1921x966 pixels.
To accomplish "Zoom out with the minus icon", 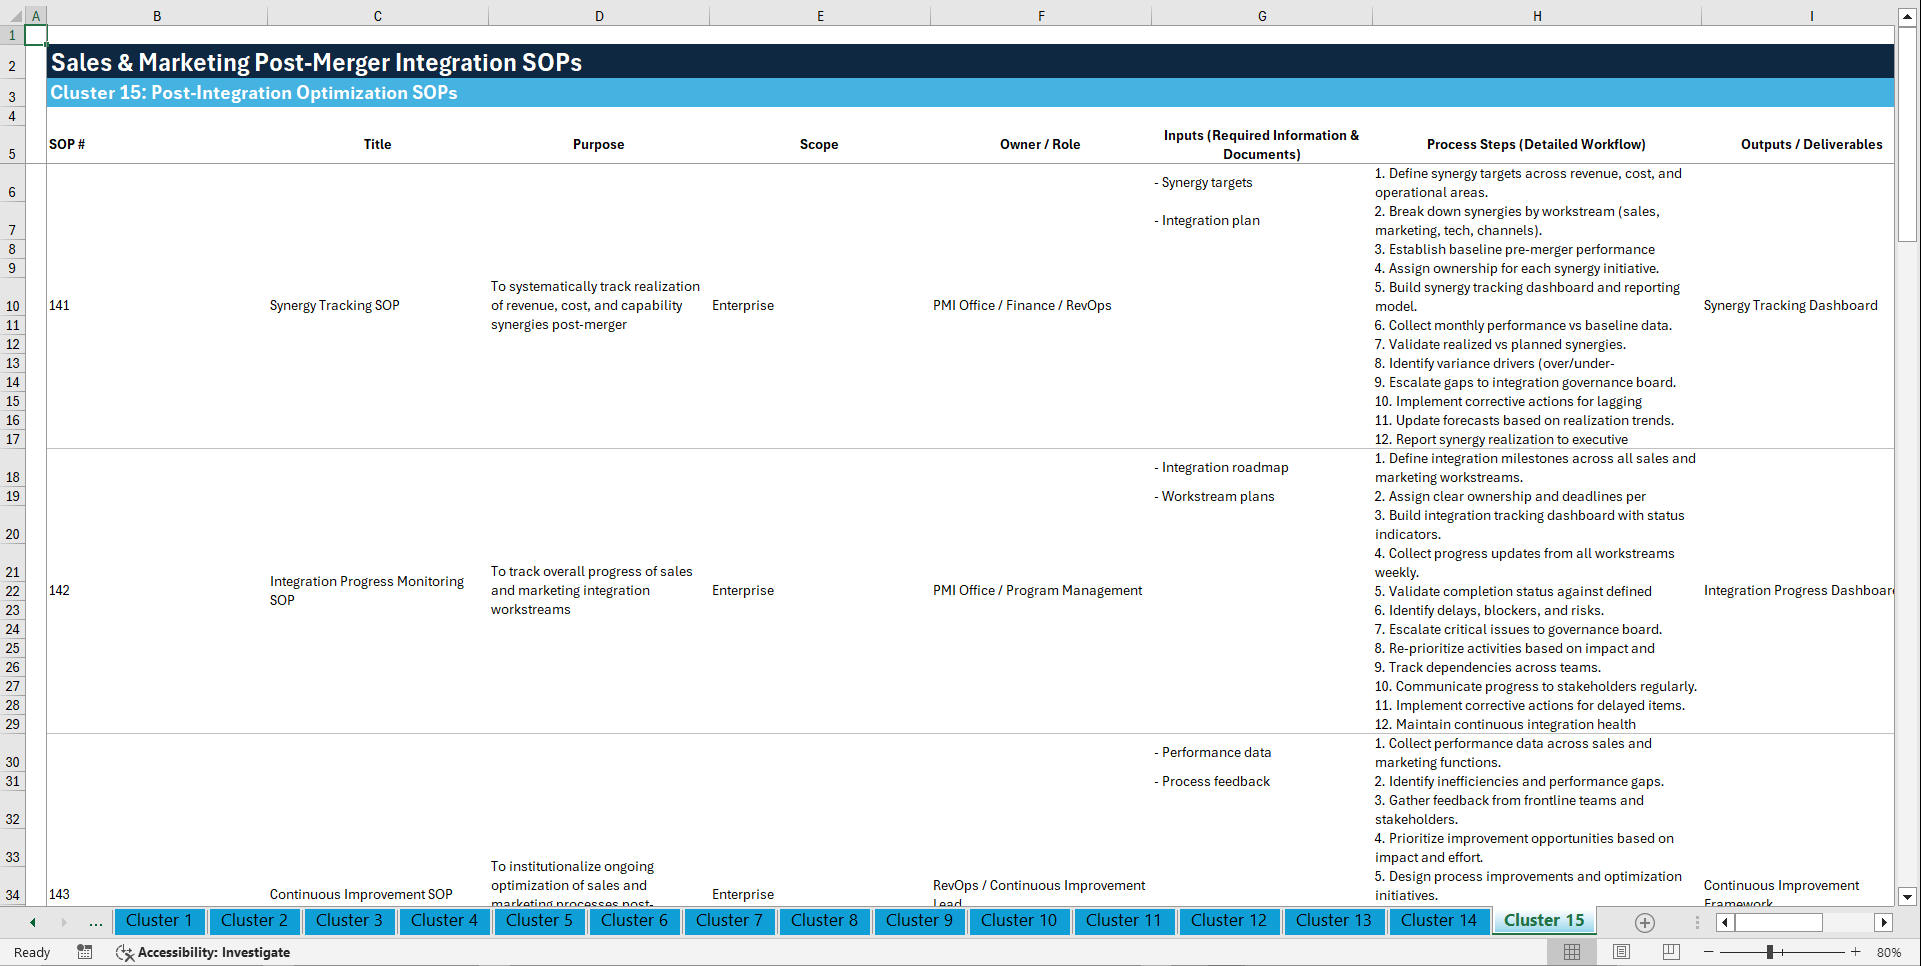I will click(1709, 952).
